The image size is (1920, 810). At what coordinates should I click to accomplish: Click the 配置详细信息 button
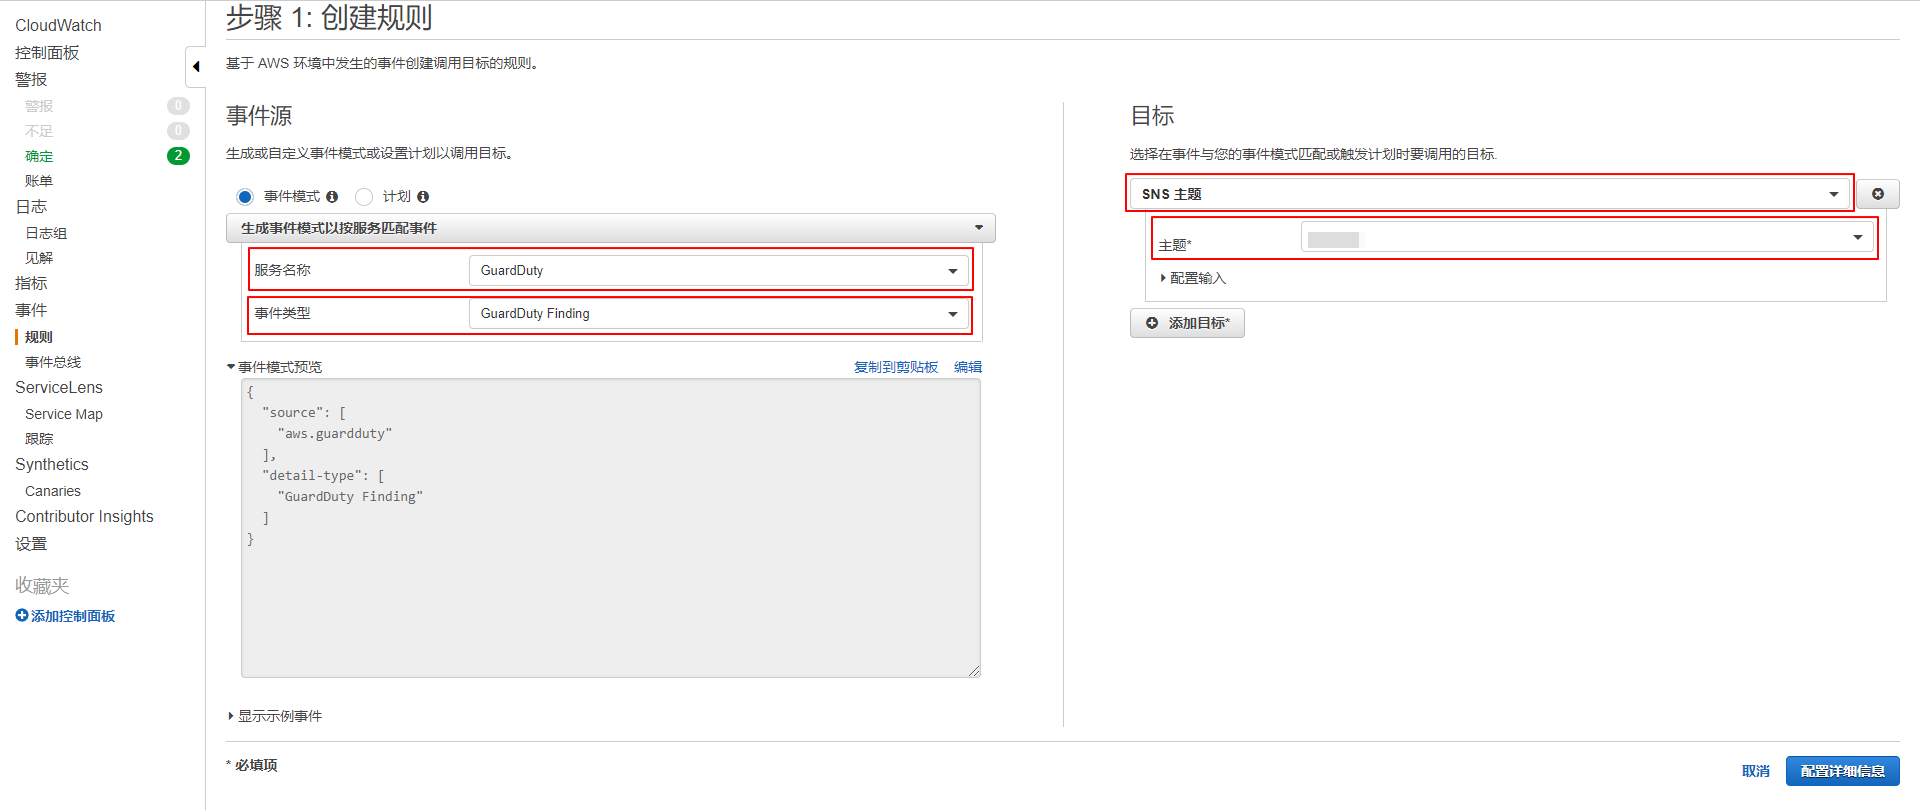(1842, 771)
